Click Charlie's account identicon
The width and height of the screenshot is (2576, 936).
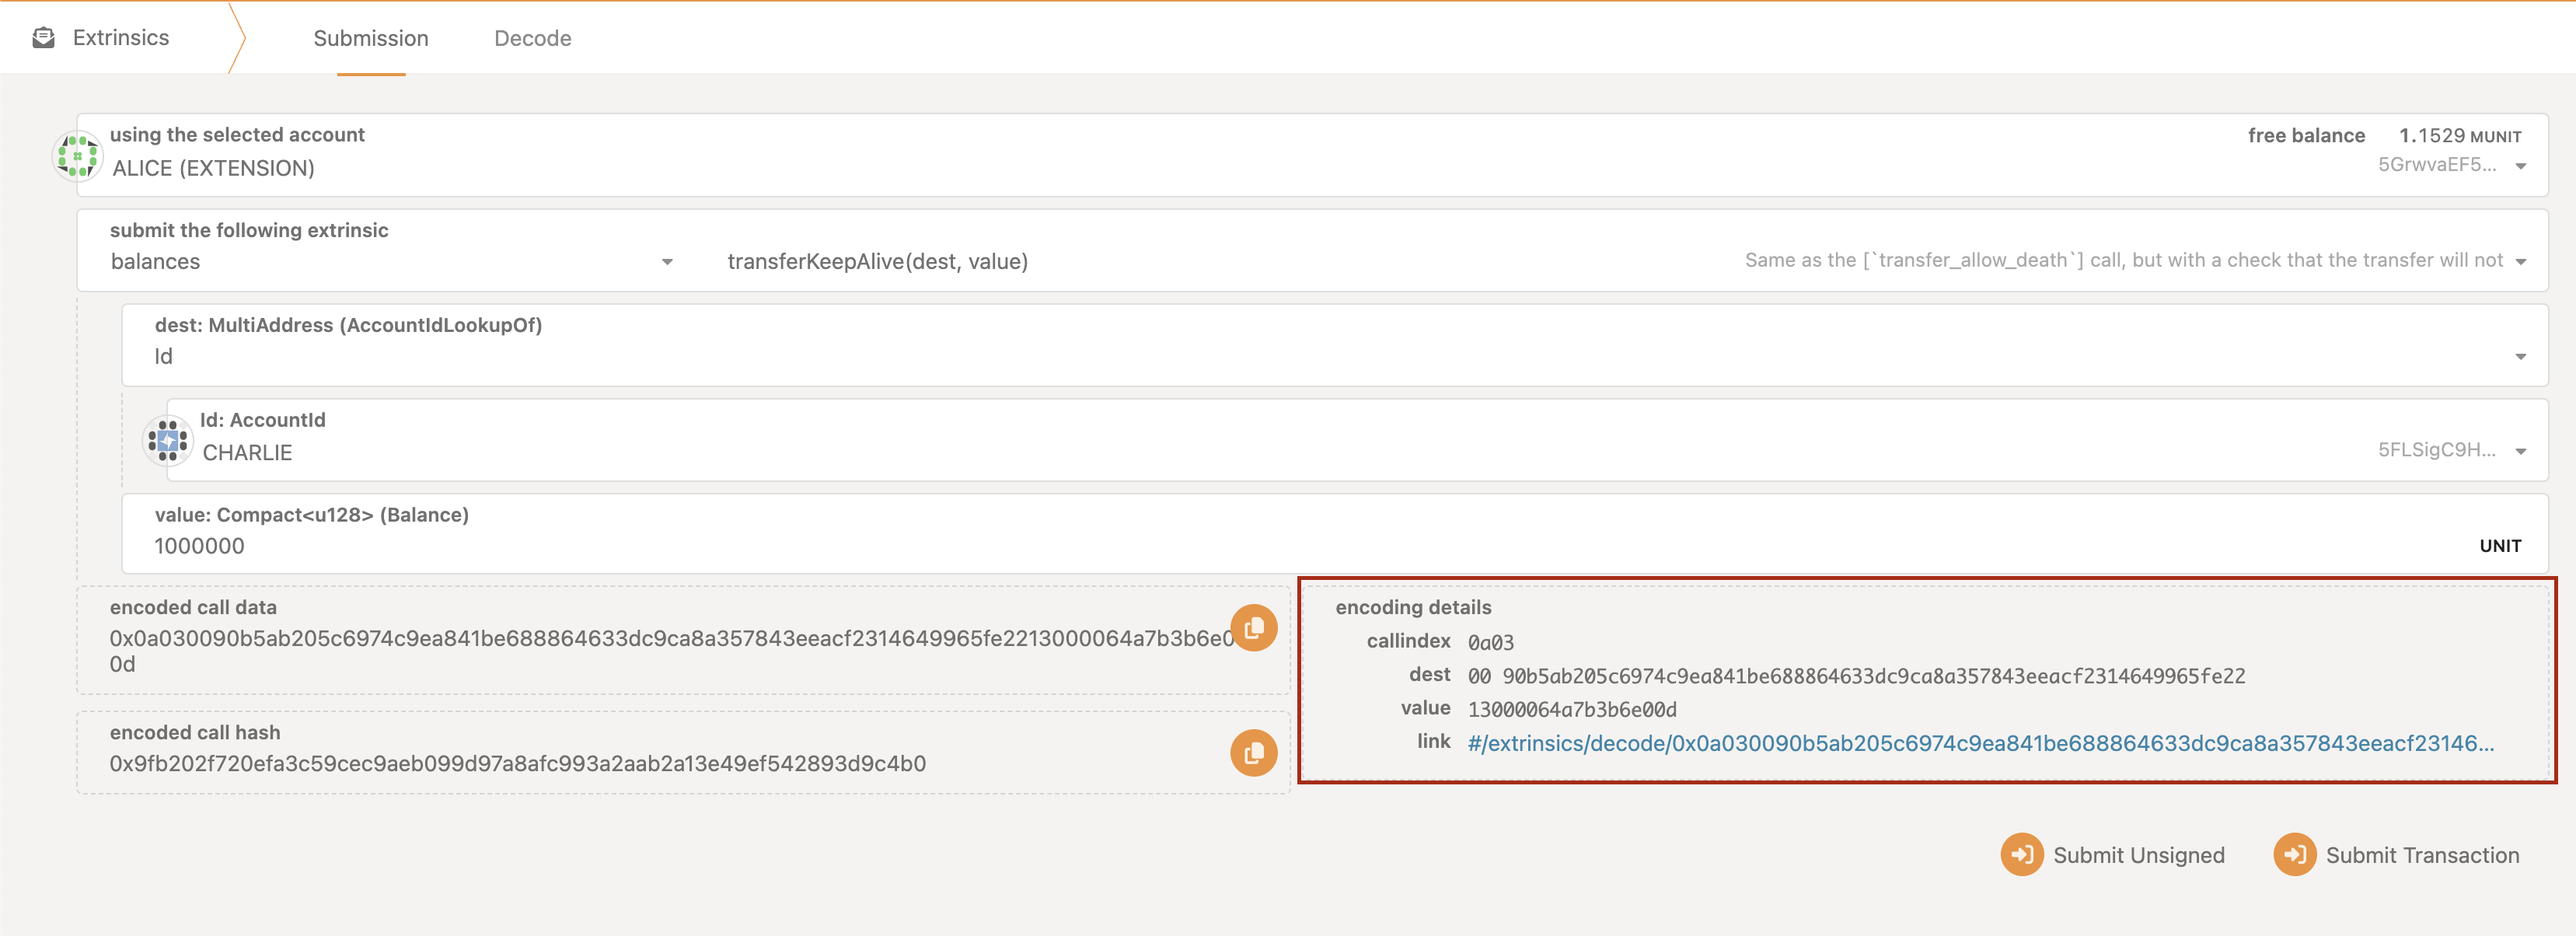pos(168,440)
